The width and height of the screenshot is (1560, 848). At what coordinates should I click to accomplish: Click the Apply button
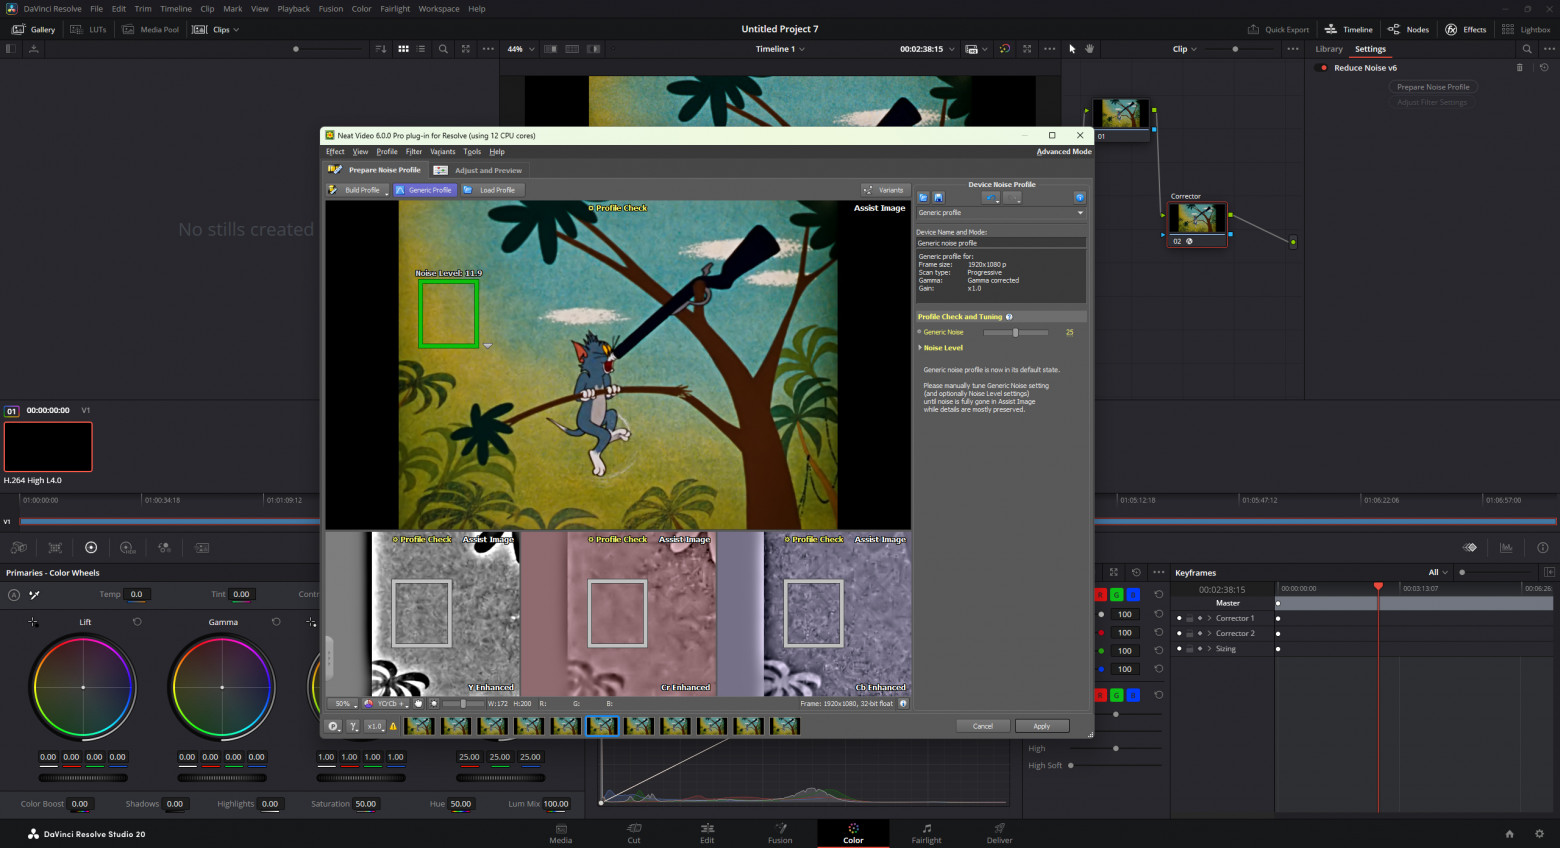pos(1042,726)
